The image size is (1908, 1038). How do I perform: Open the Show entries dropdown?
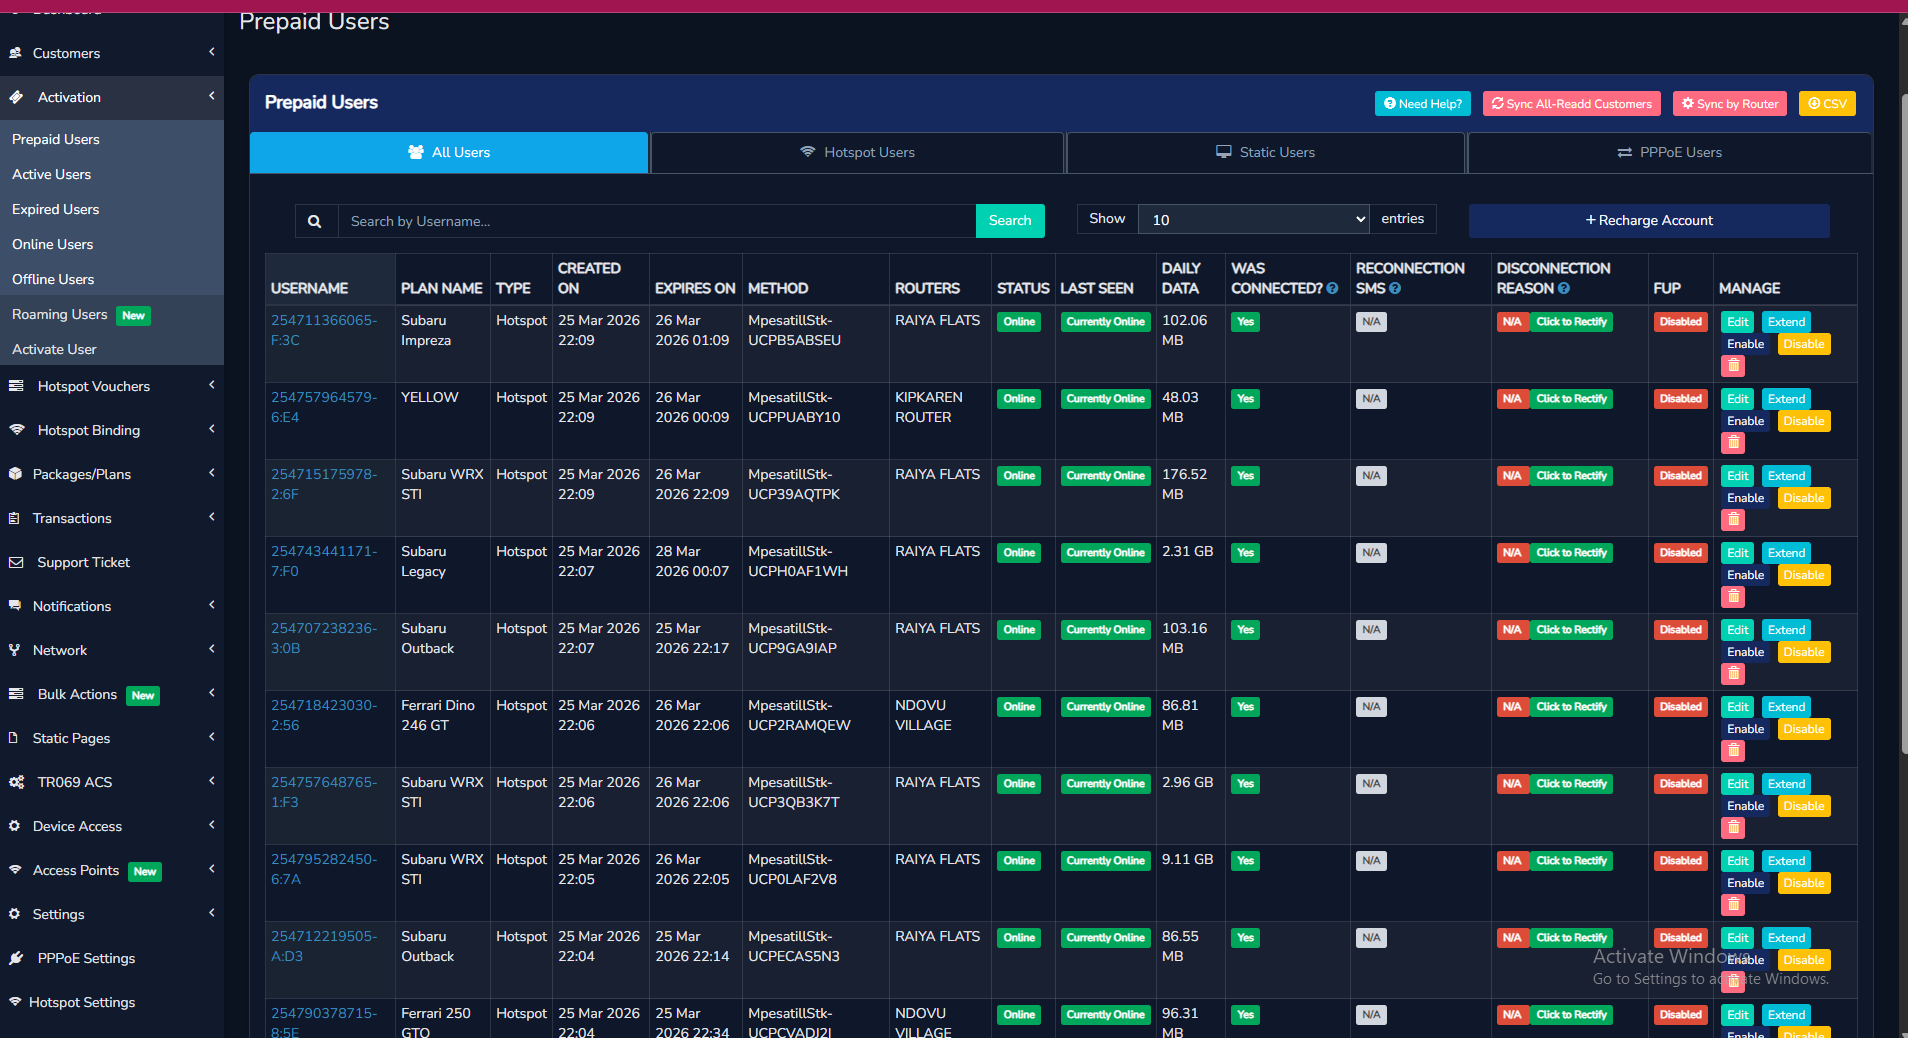click(x=1253, y=219)
